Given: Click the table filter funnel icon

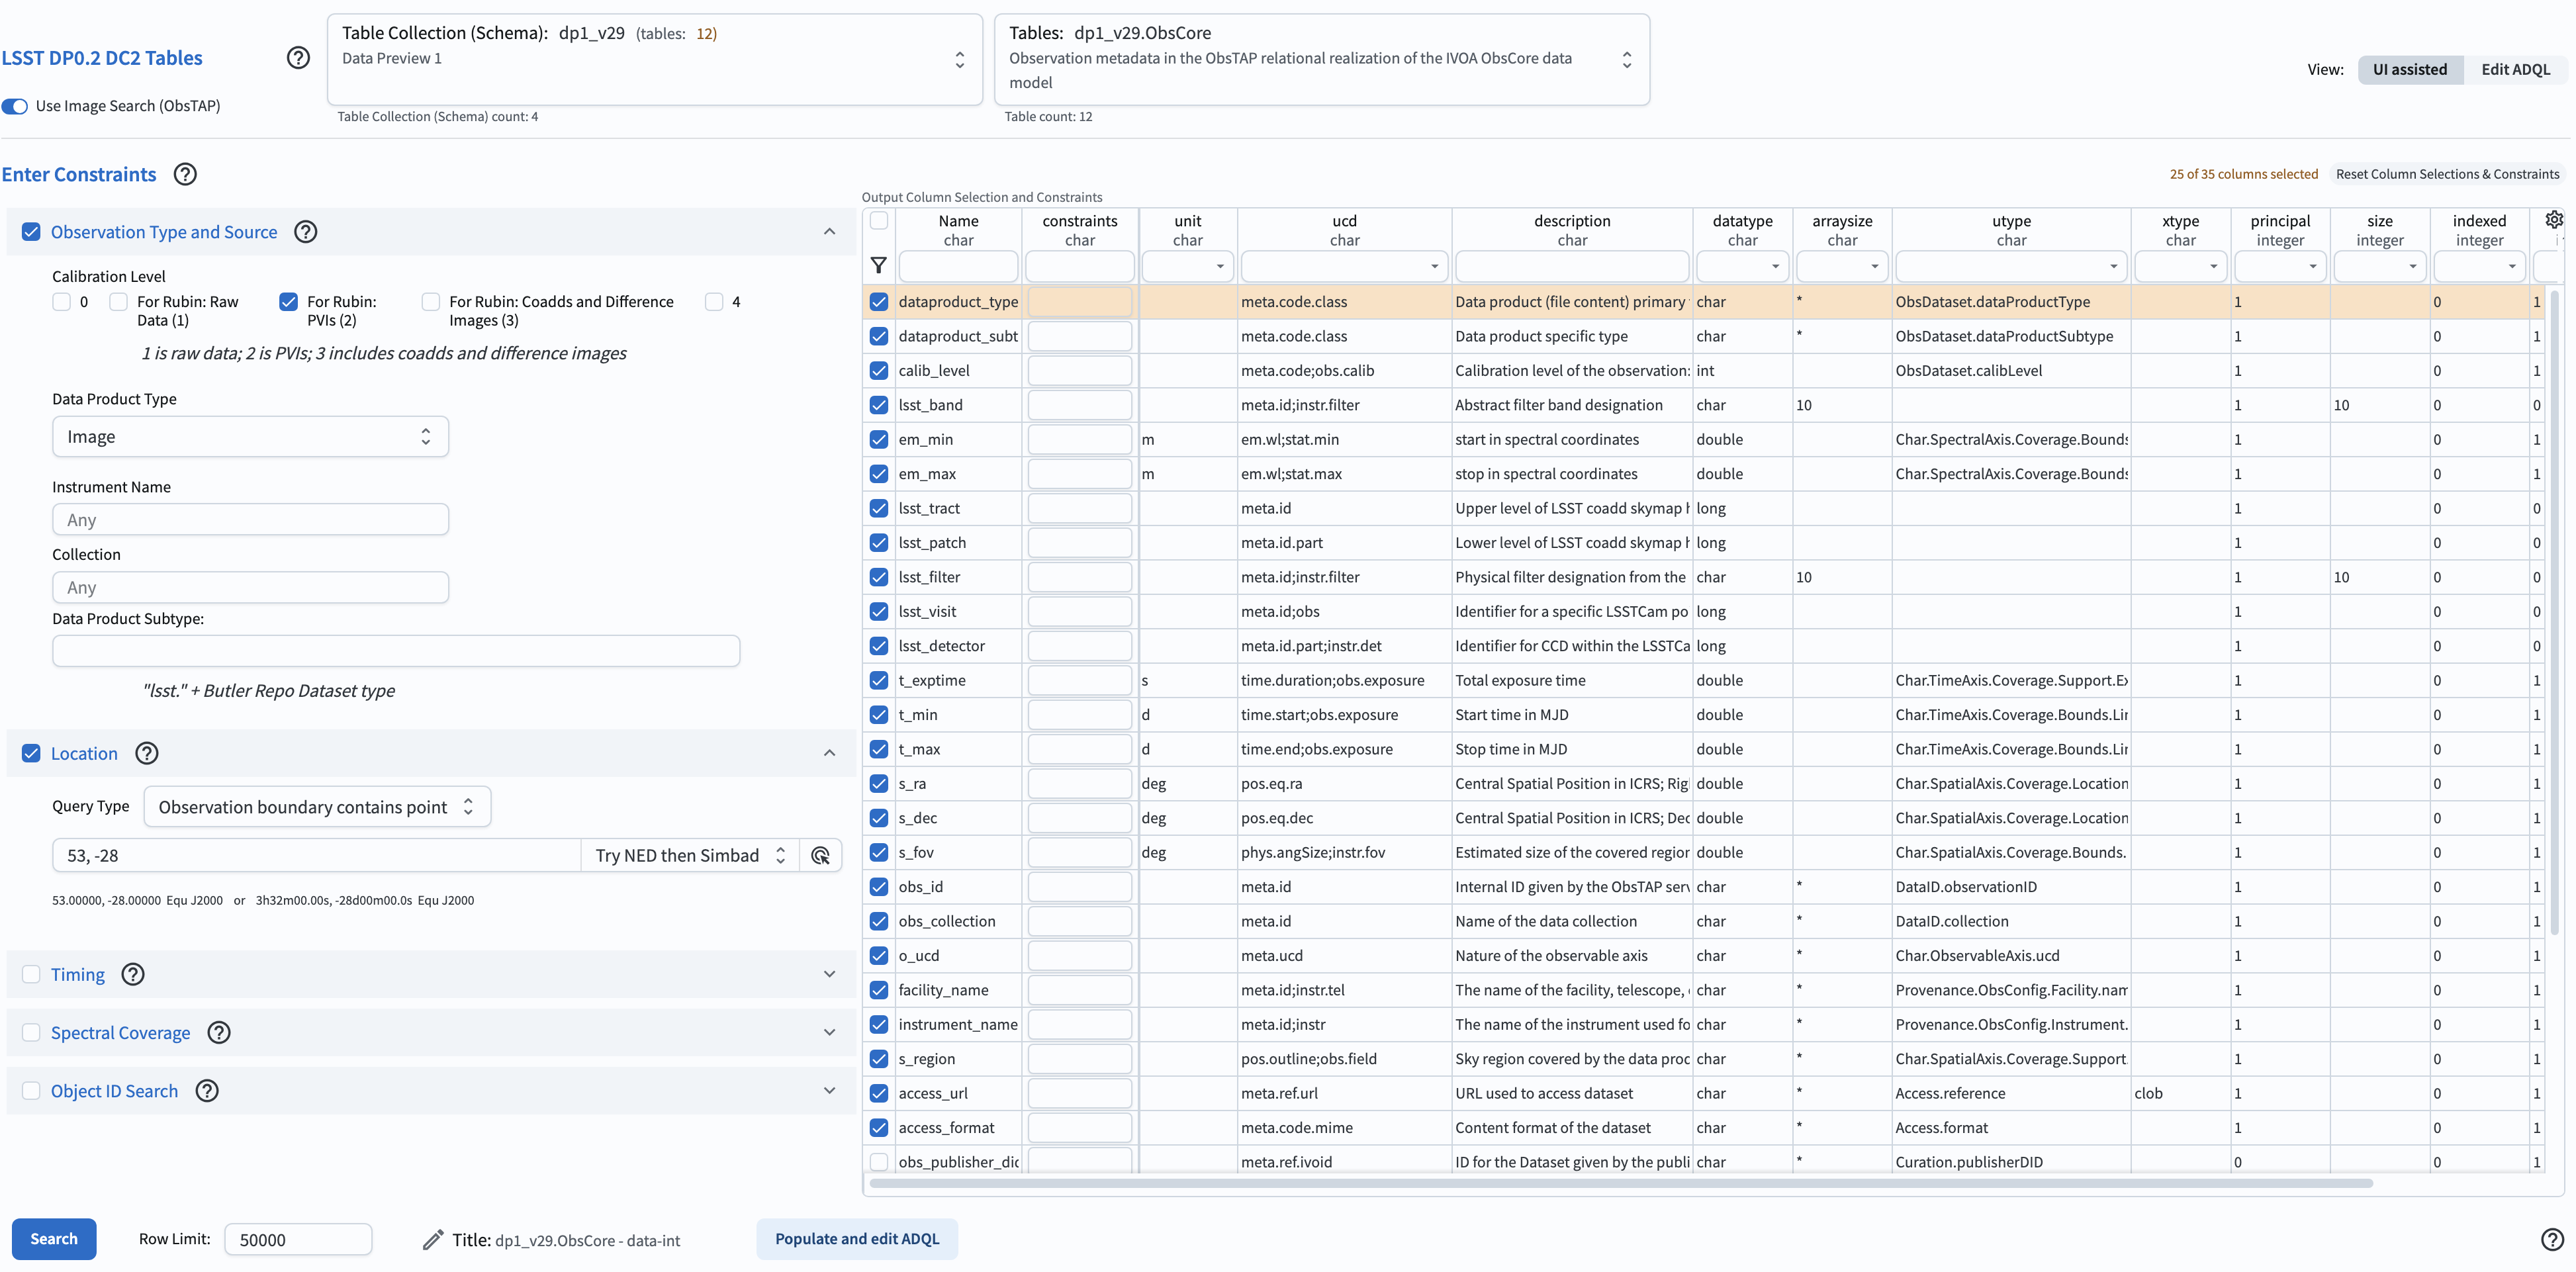Looking at the screenshot, I should (878, 265).
